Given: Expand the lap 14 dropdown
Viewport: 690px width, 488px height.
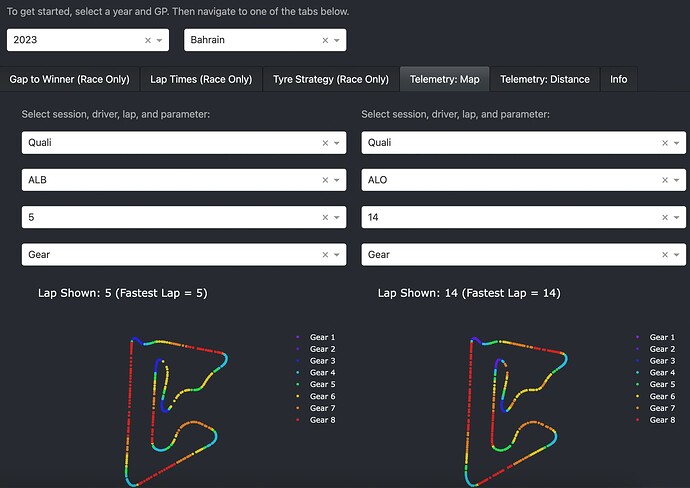Looking at the screenshot, I should pos(676,217).
